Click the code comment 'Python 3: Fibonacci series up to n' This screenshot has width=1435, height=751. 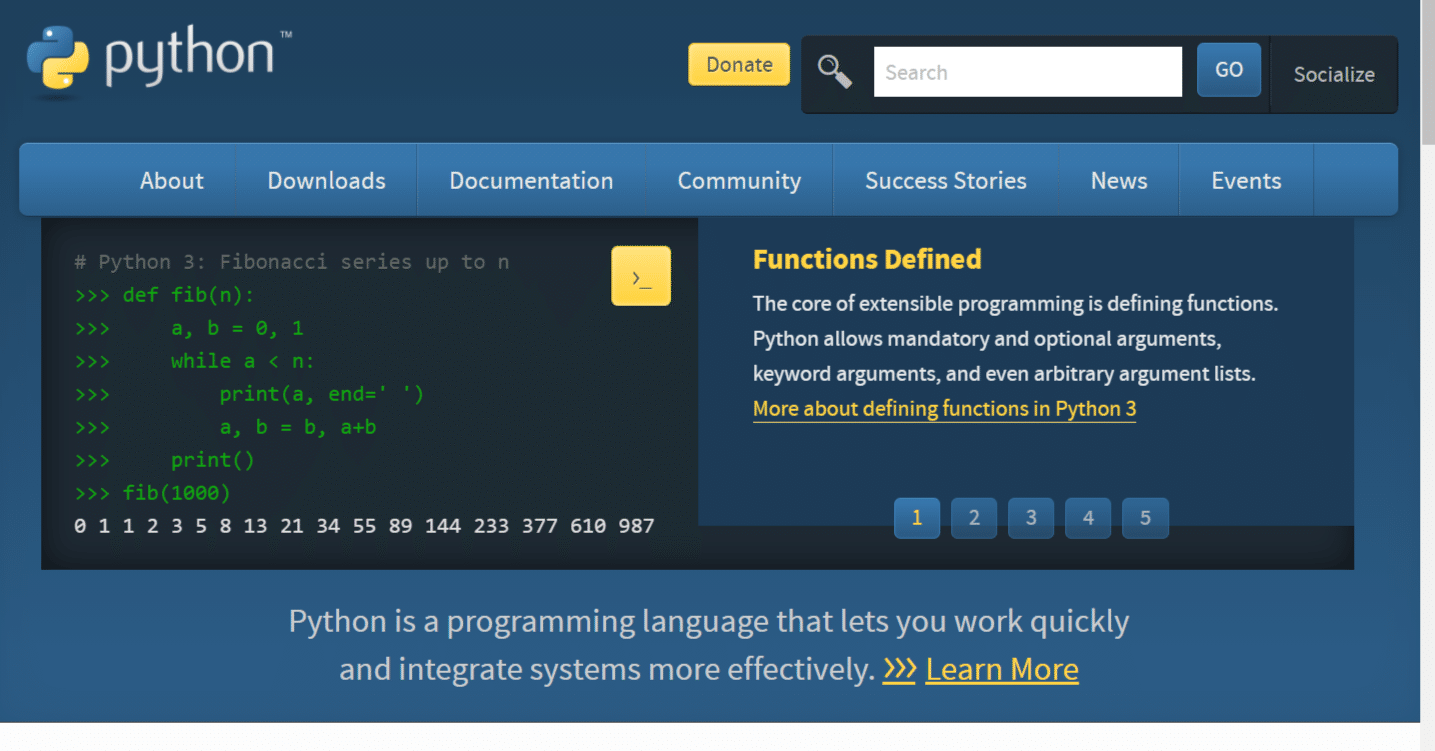pyautogui.click(x=292, y=262)
